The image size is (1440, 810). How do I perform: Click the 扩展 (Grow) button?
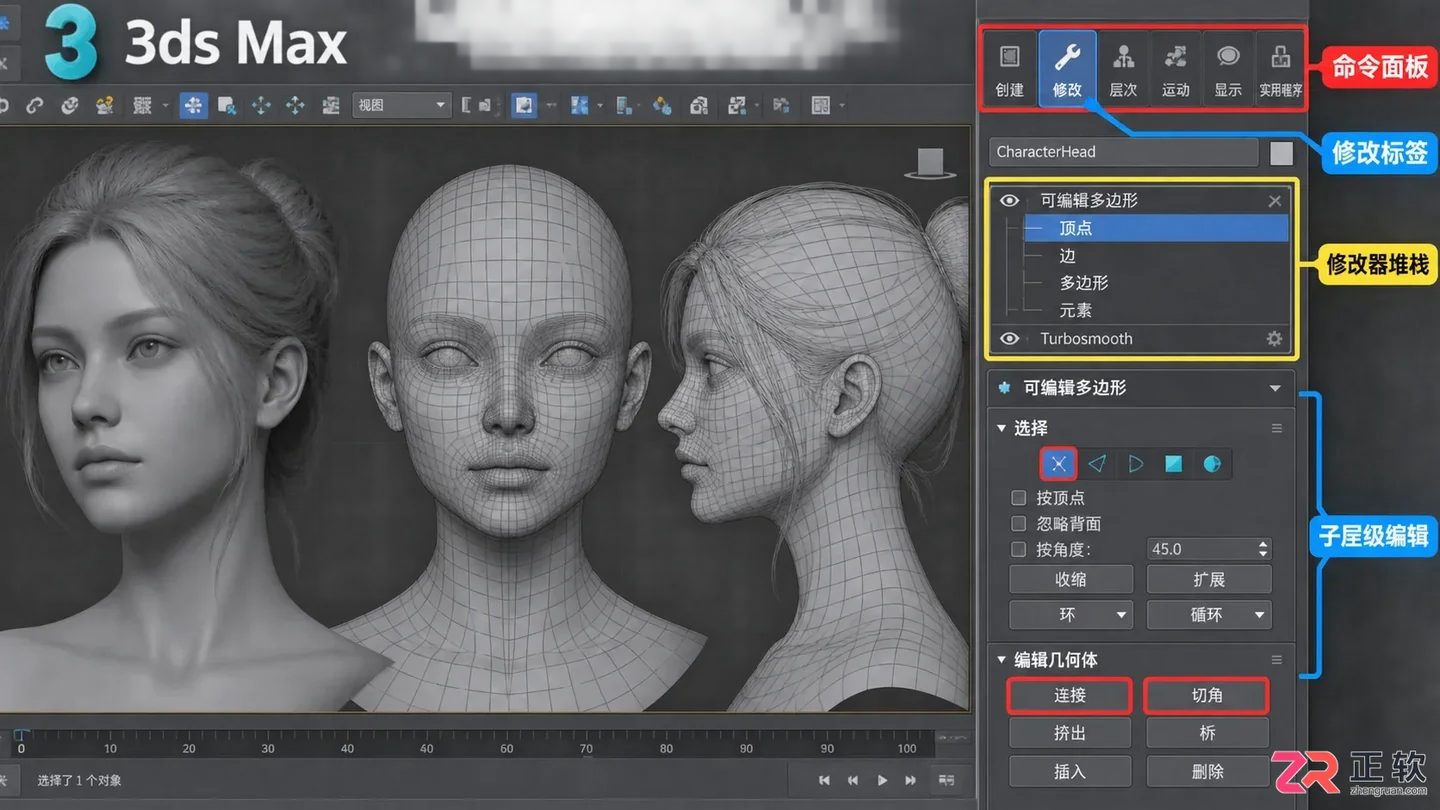pyautogui.click(x=1209, y=579)
